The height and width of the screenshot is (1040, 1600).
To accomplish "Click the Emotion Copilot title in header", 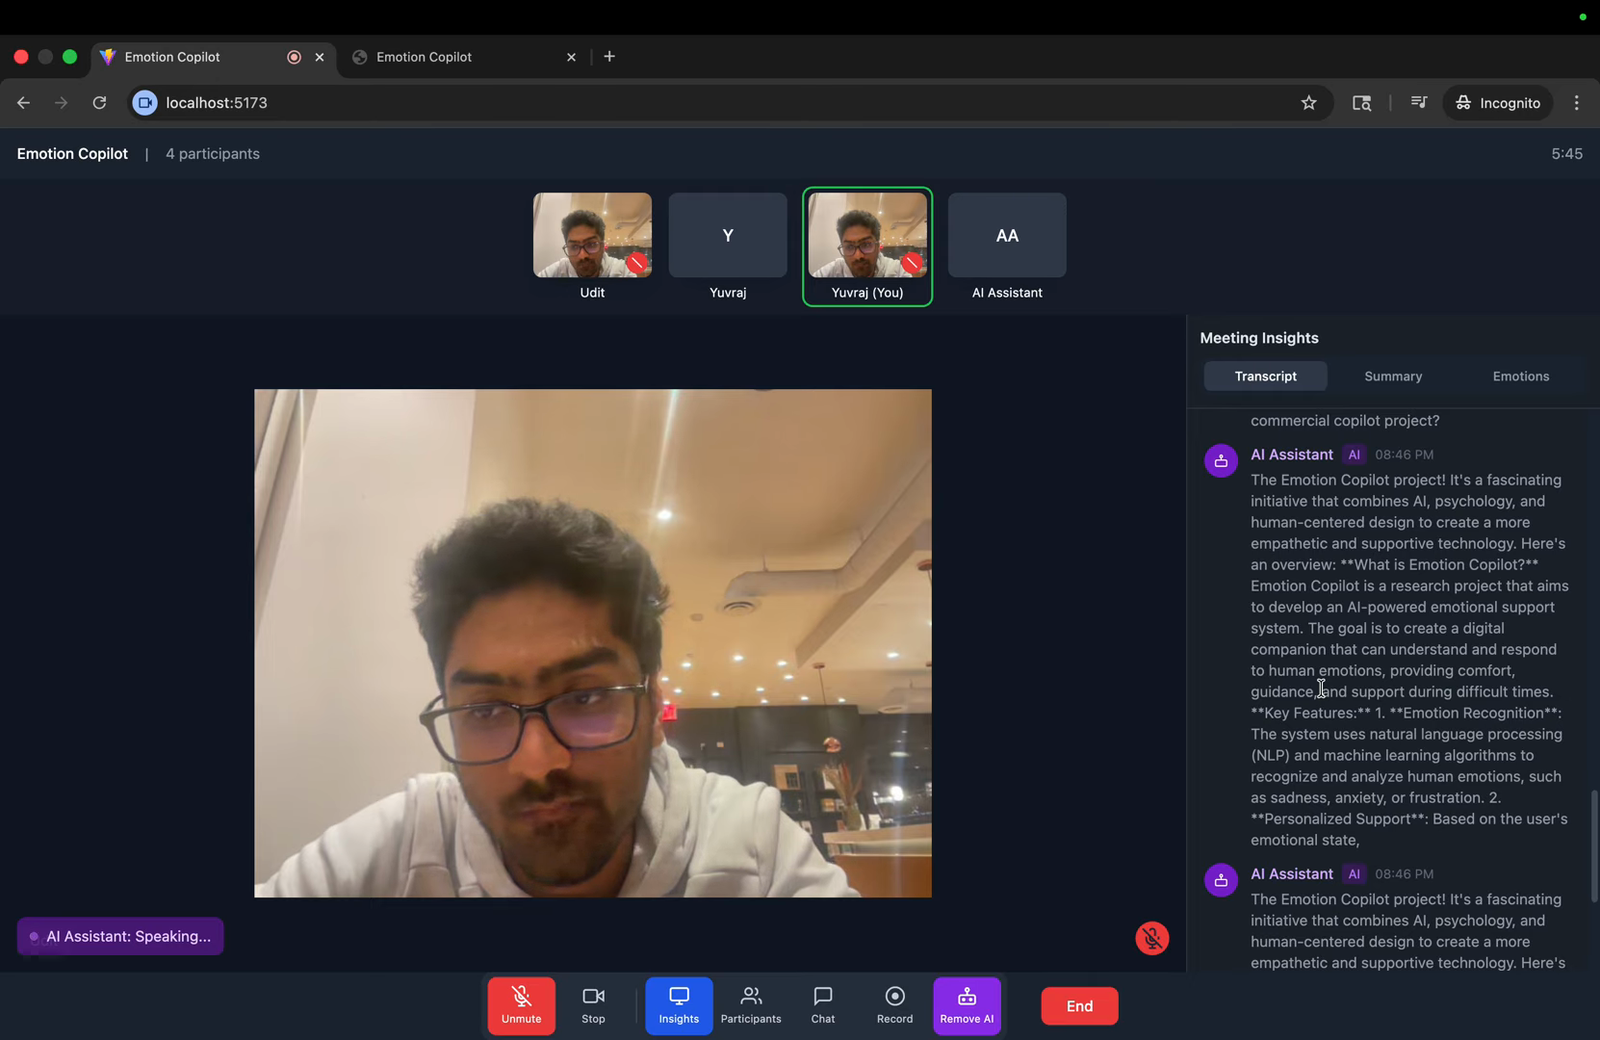I will [x=72, y=154].
